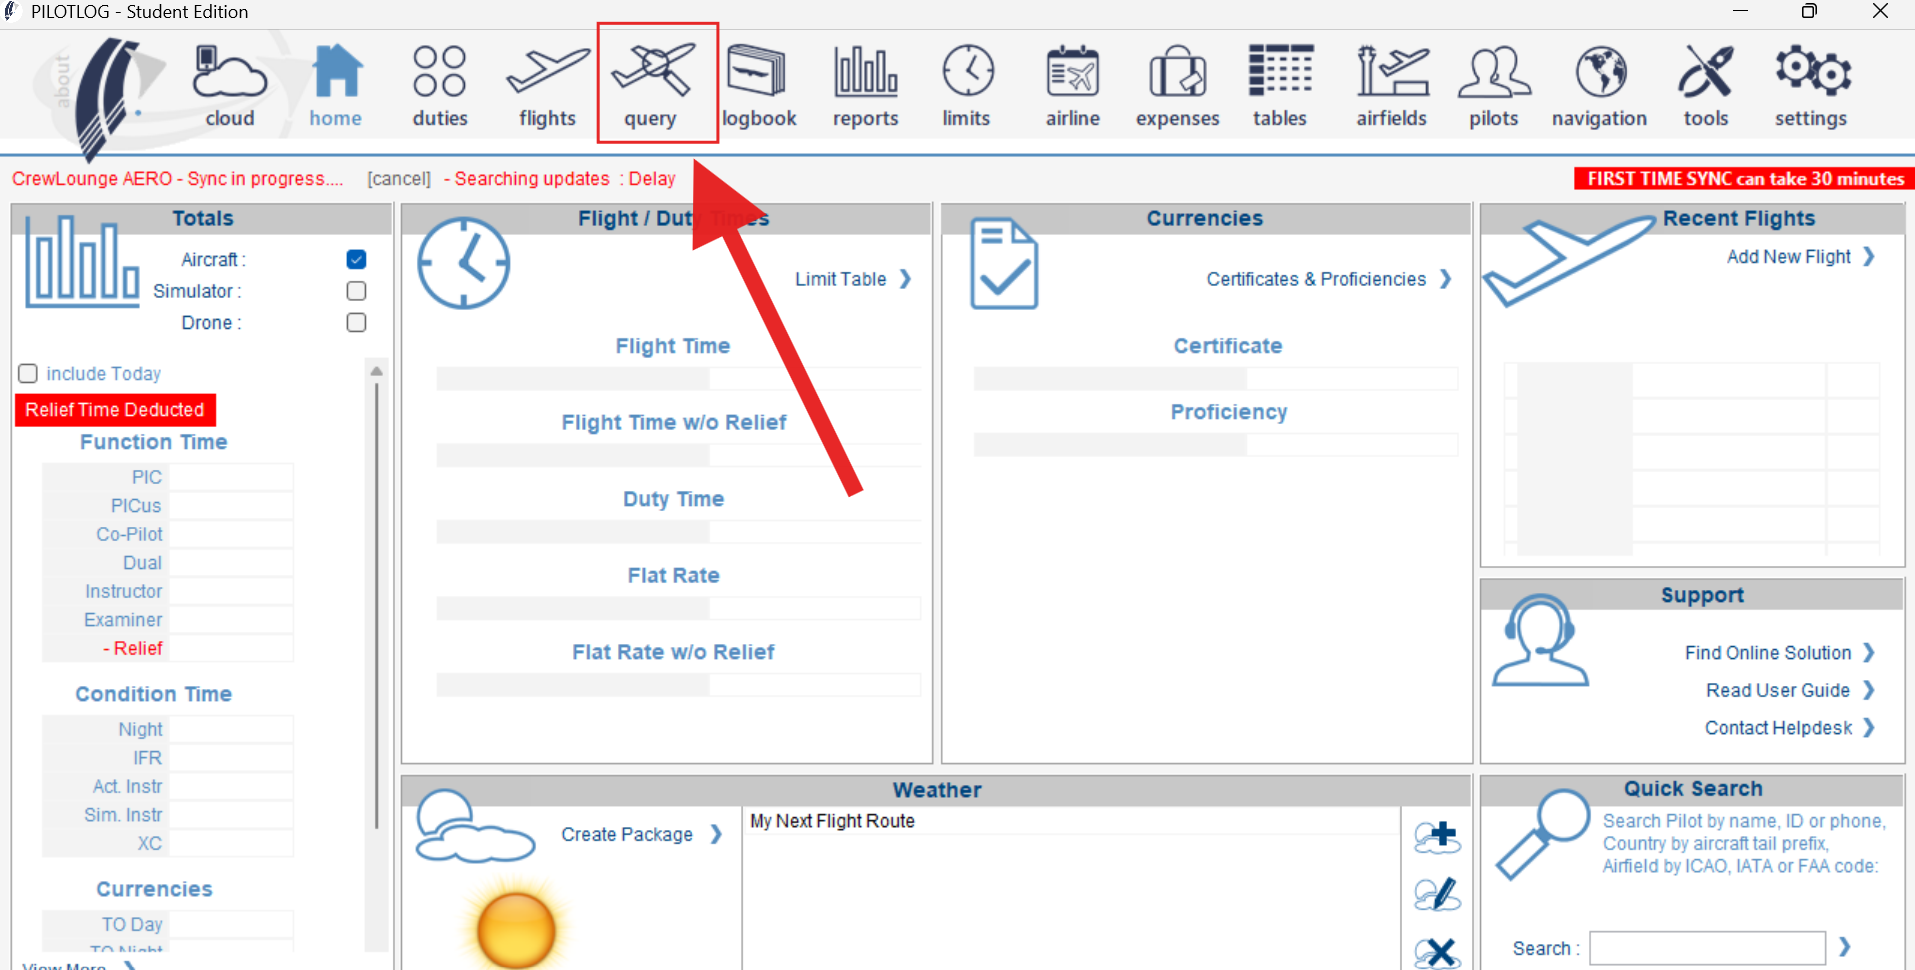Open the tools page
Viewport: 1915px width, 970px height.
point(1706,86)
